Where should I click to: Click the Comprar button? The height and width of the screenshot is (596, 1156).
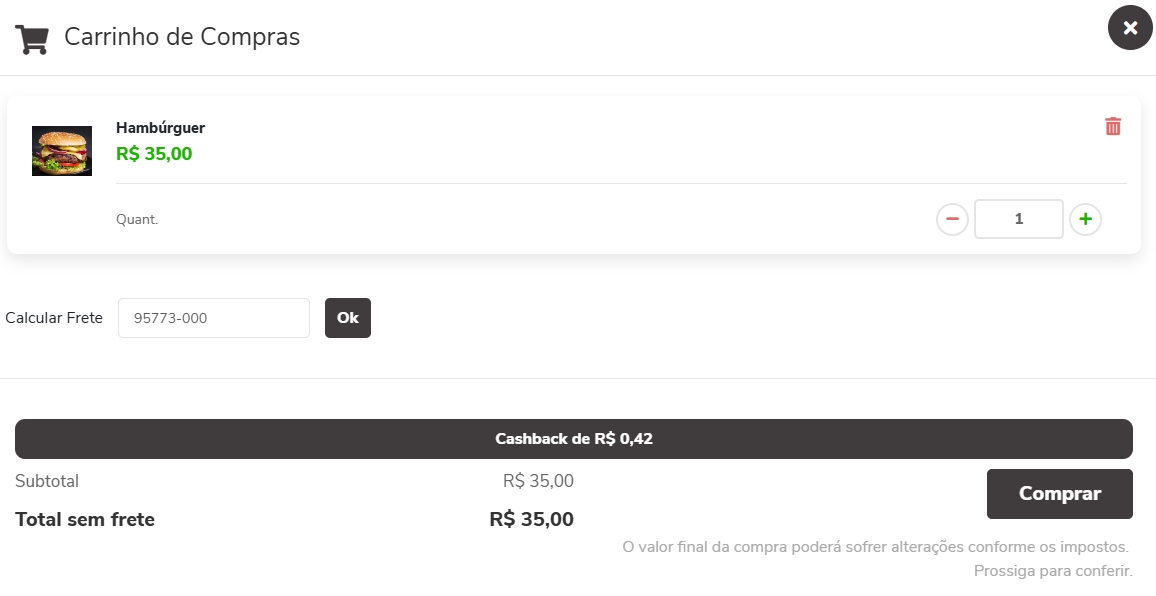click(1059, 494)
